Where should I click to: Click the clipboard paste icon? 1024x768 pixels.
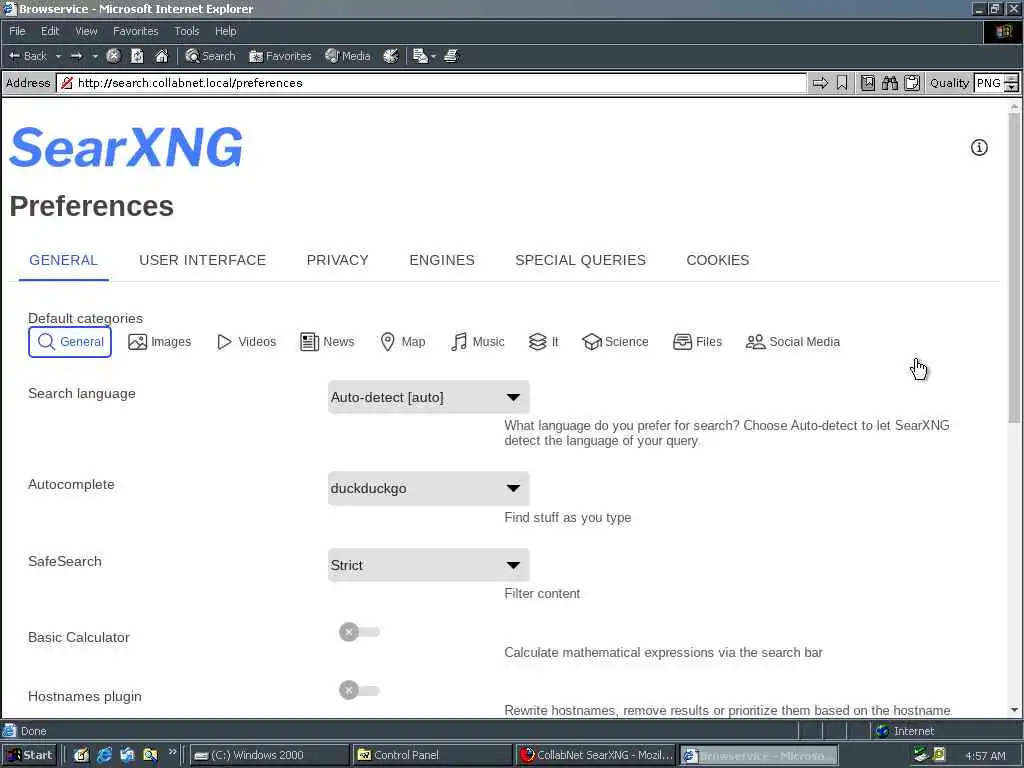(912, 83)
